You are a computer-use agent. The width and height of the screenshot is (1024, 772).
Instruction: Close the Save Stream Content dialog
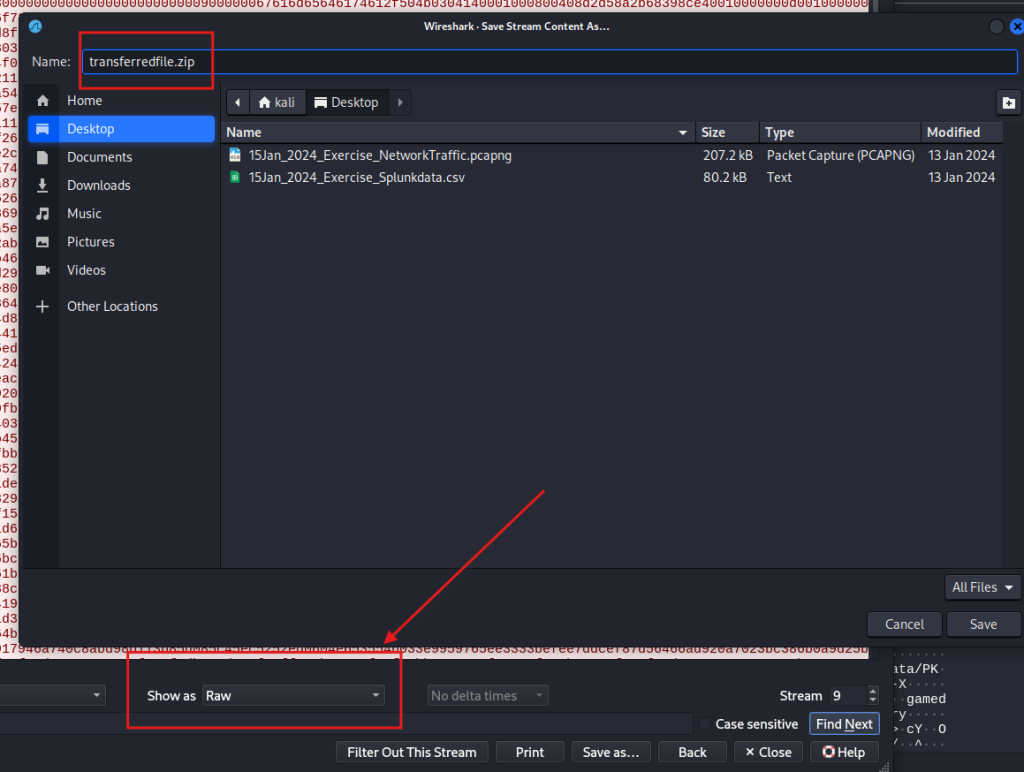pyautogui.click(x=1016, y=27)
